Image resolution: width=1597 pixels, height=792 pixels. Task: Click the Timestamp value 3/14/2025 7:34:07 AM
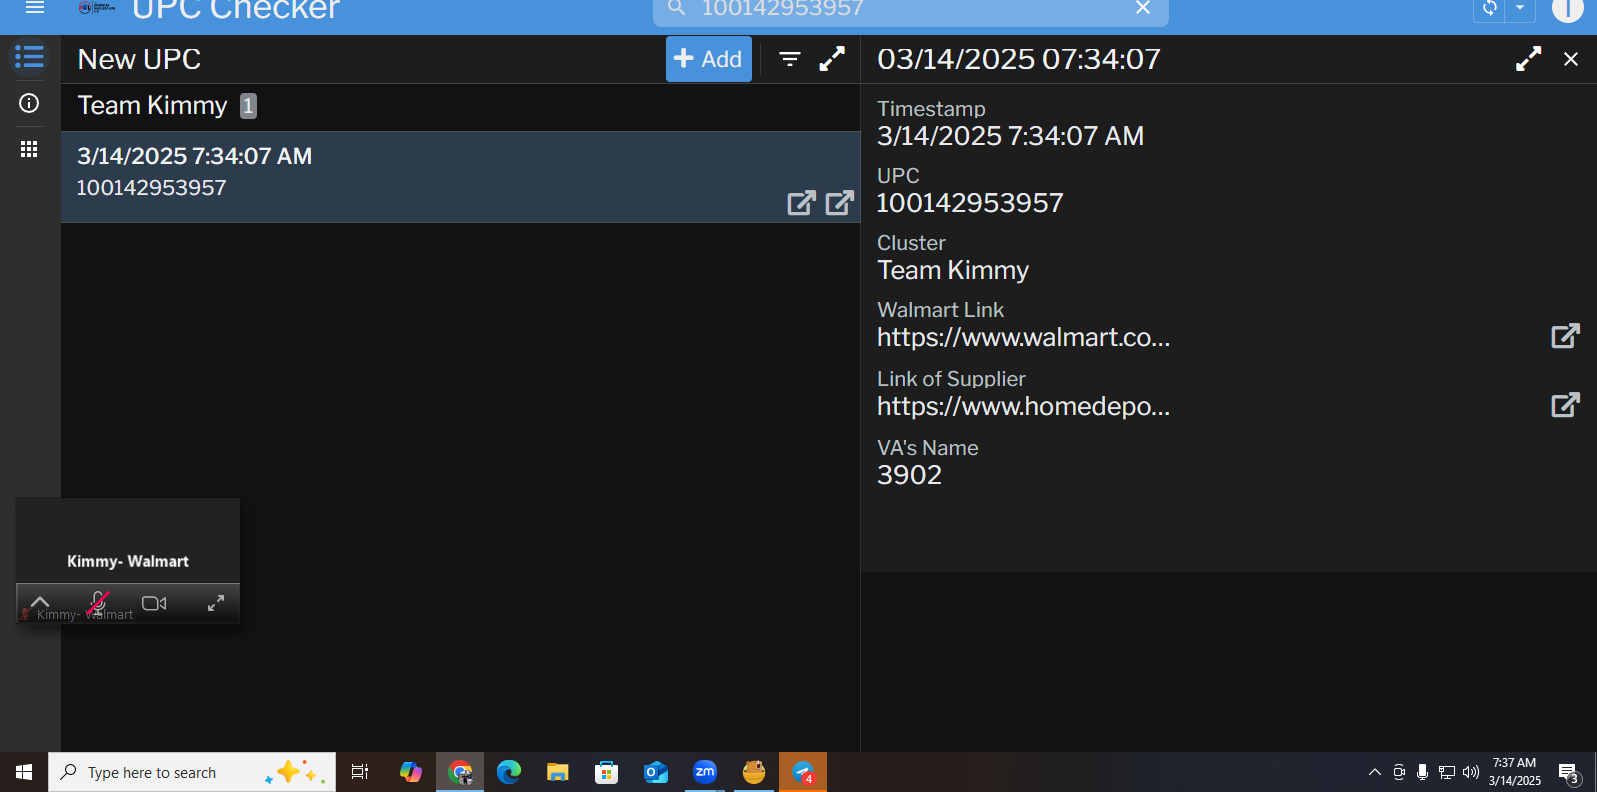pos(1010,136)
